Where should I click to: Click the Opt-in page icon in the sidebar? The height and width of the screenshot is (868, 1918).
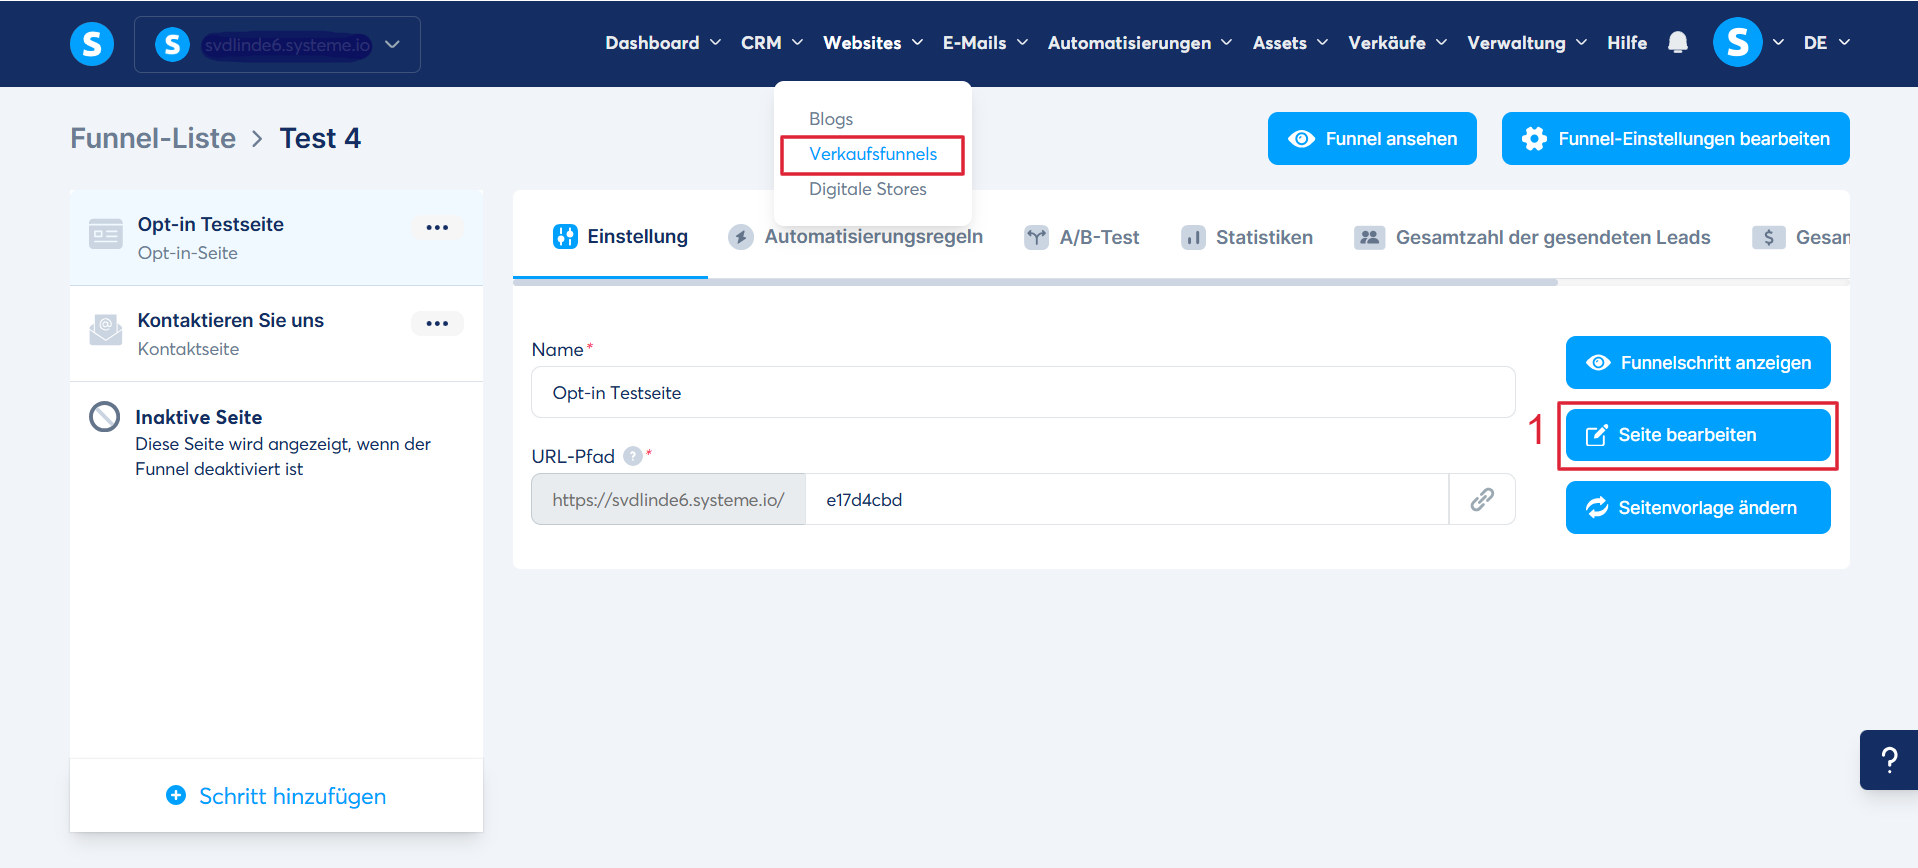[x=106, y=234]
